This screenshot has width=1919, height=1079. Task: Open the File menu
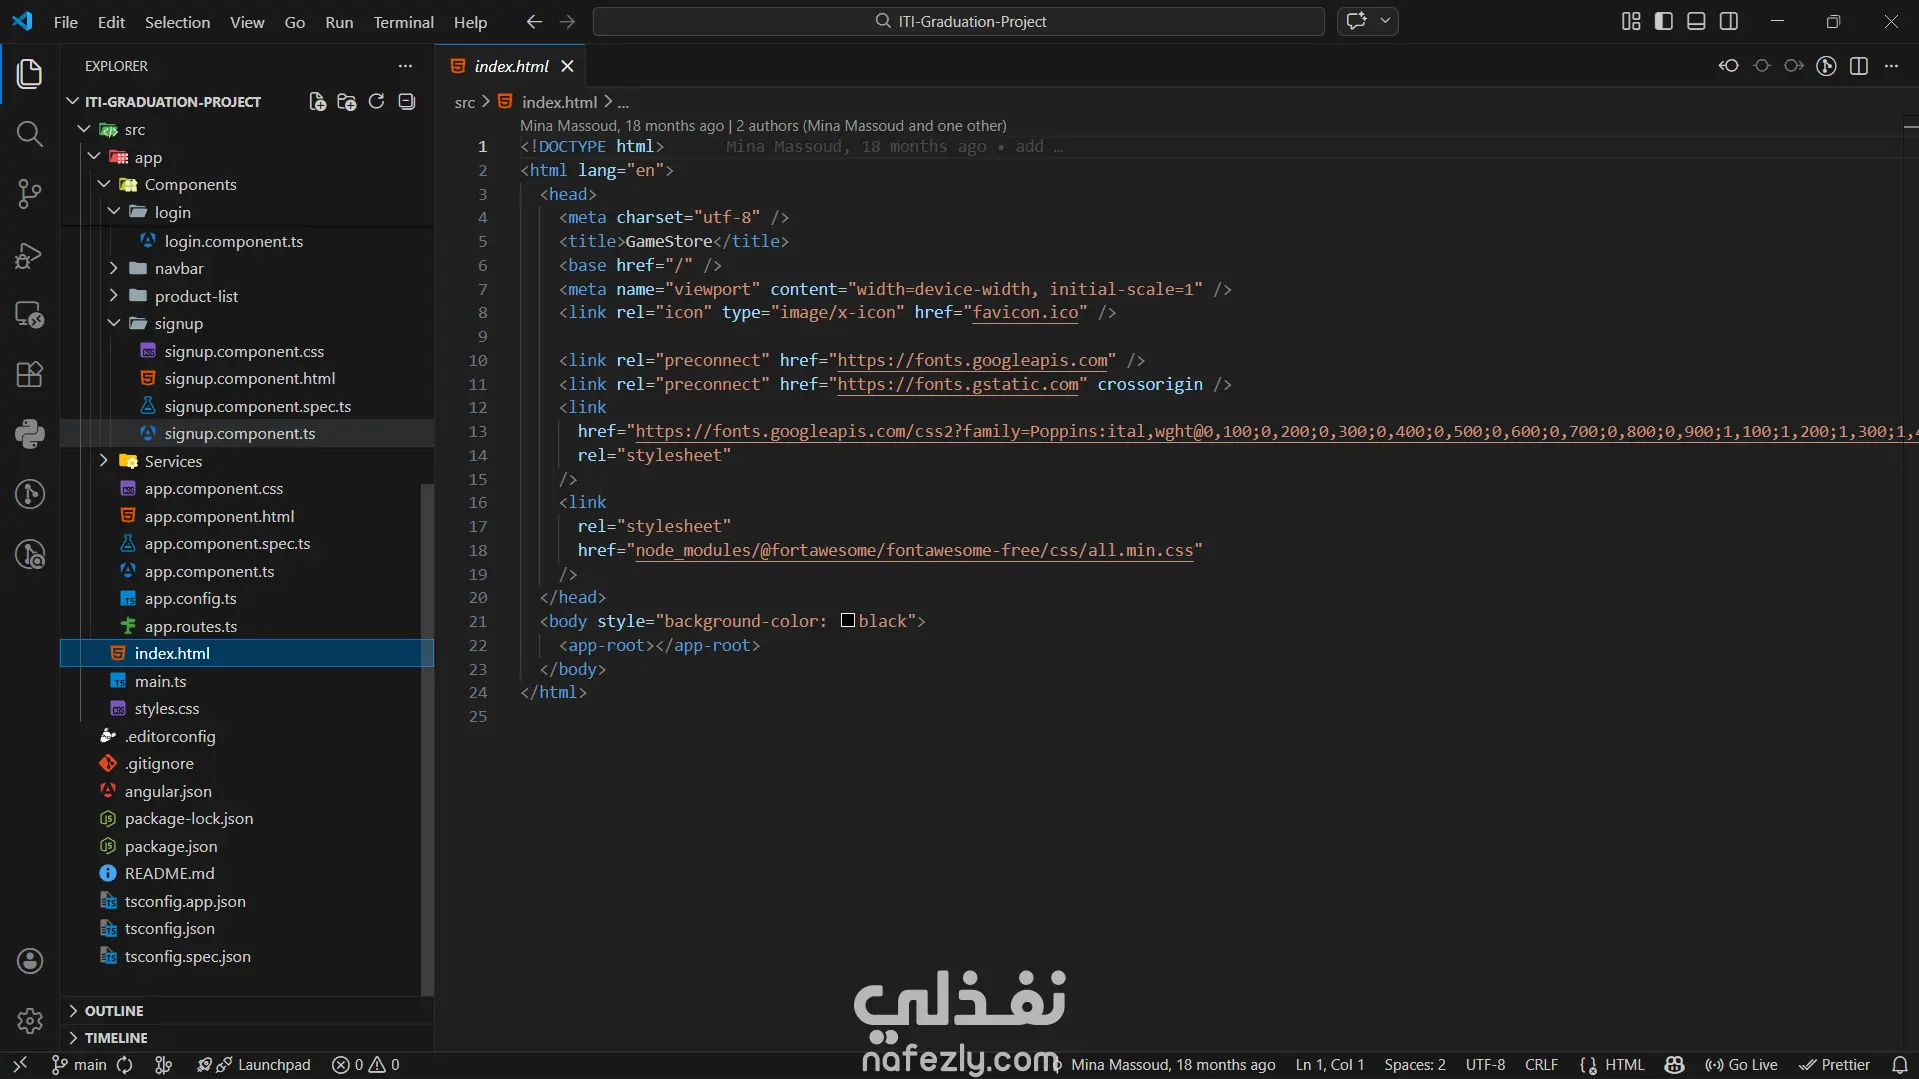click(x=66, y=22)
